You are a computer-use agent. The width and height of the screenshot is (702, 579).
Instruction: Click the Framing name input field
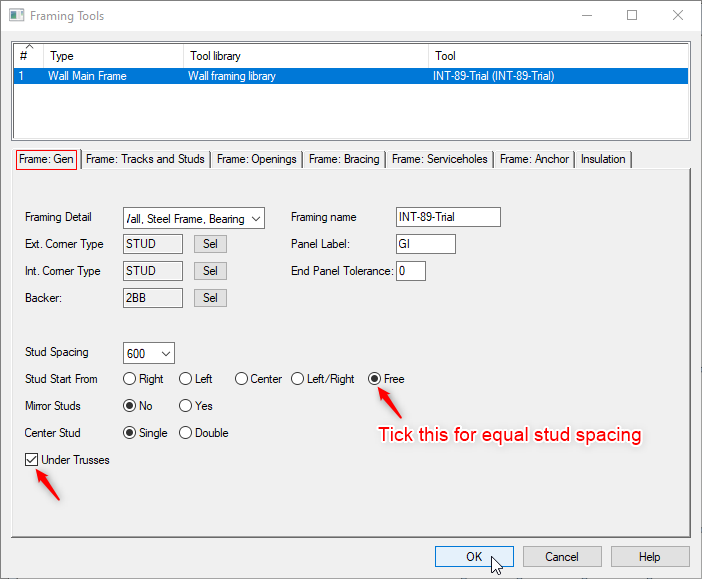coord(447,217)
